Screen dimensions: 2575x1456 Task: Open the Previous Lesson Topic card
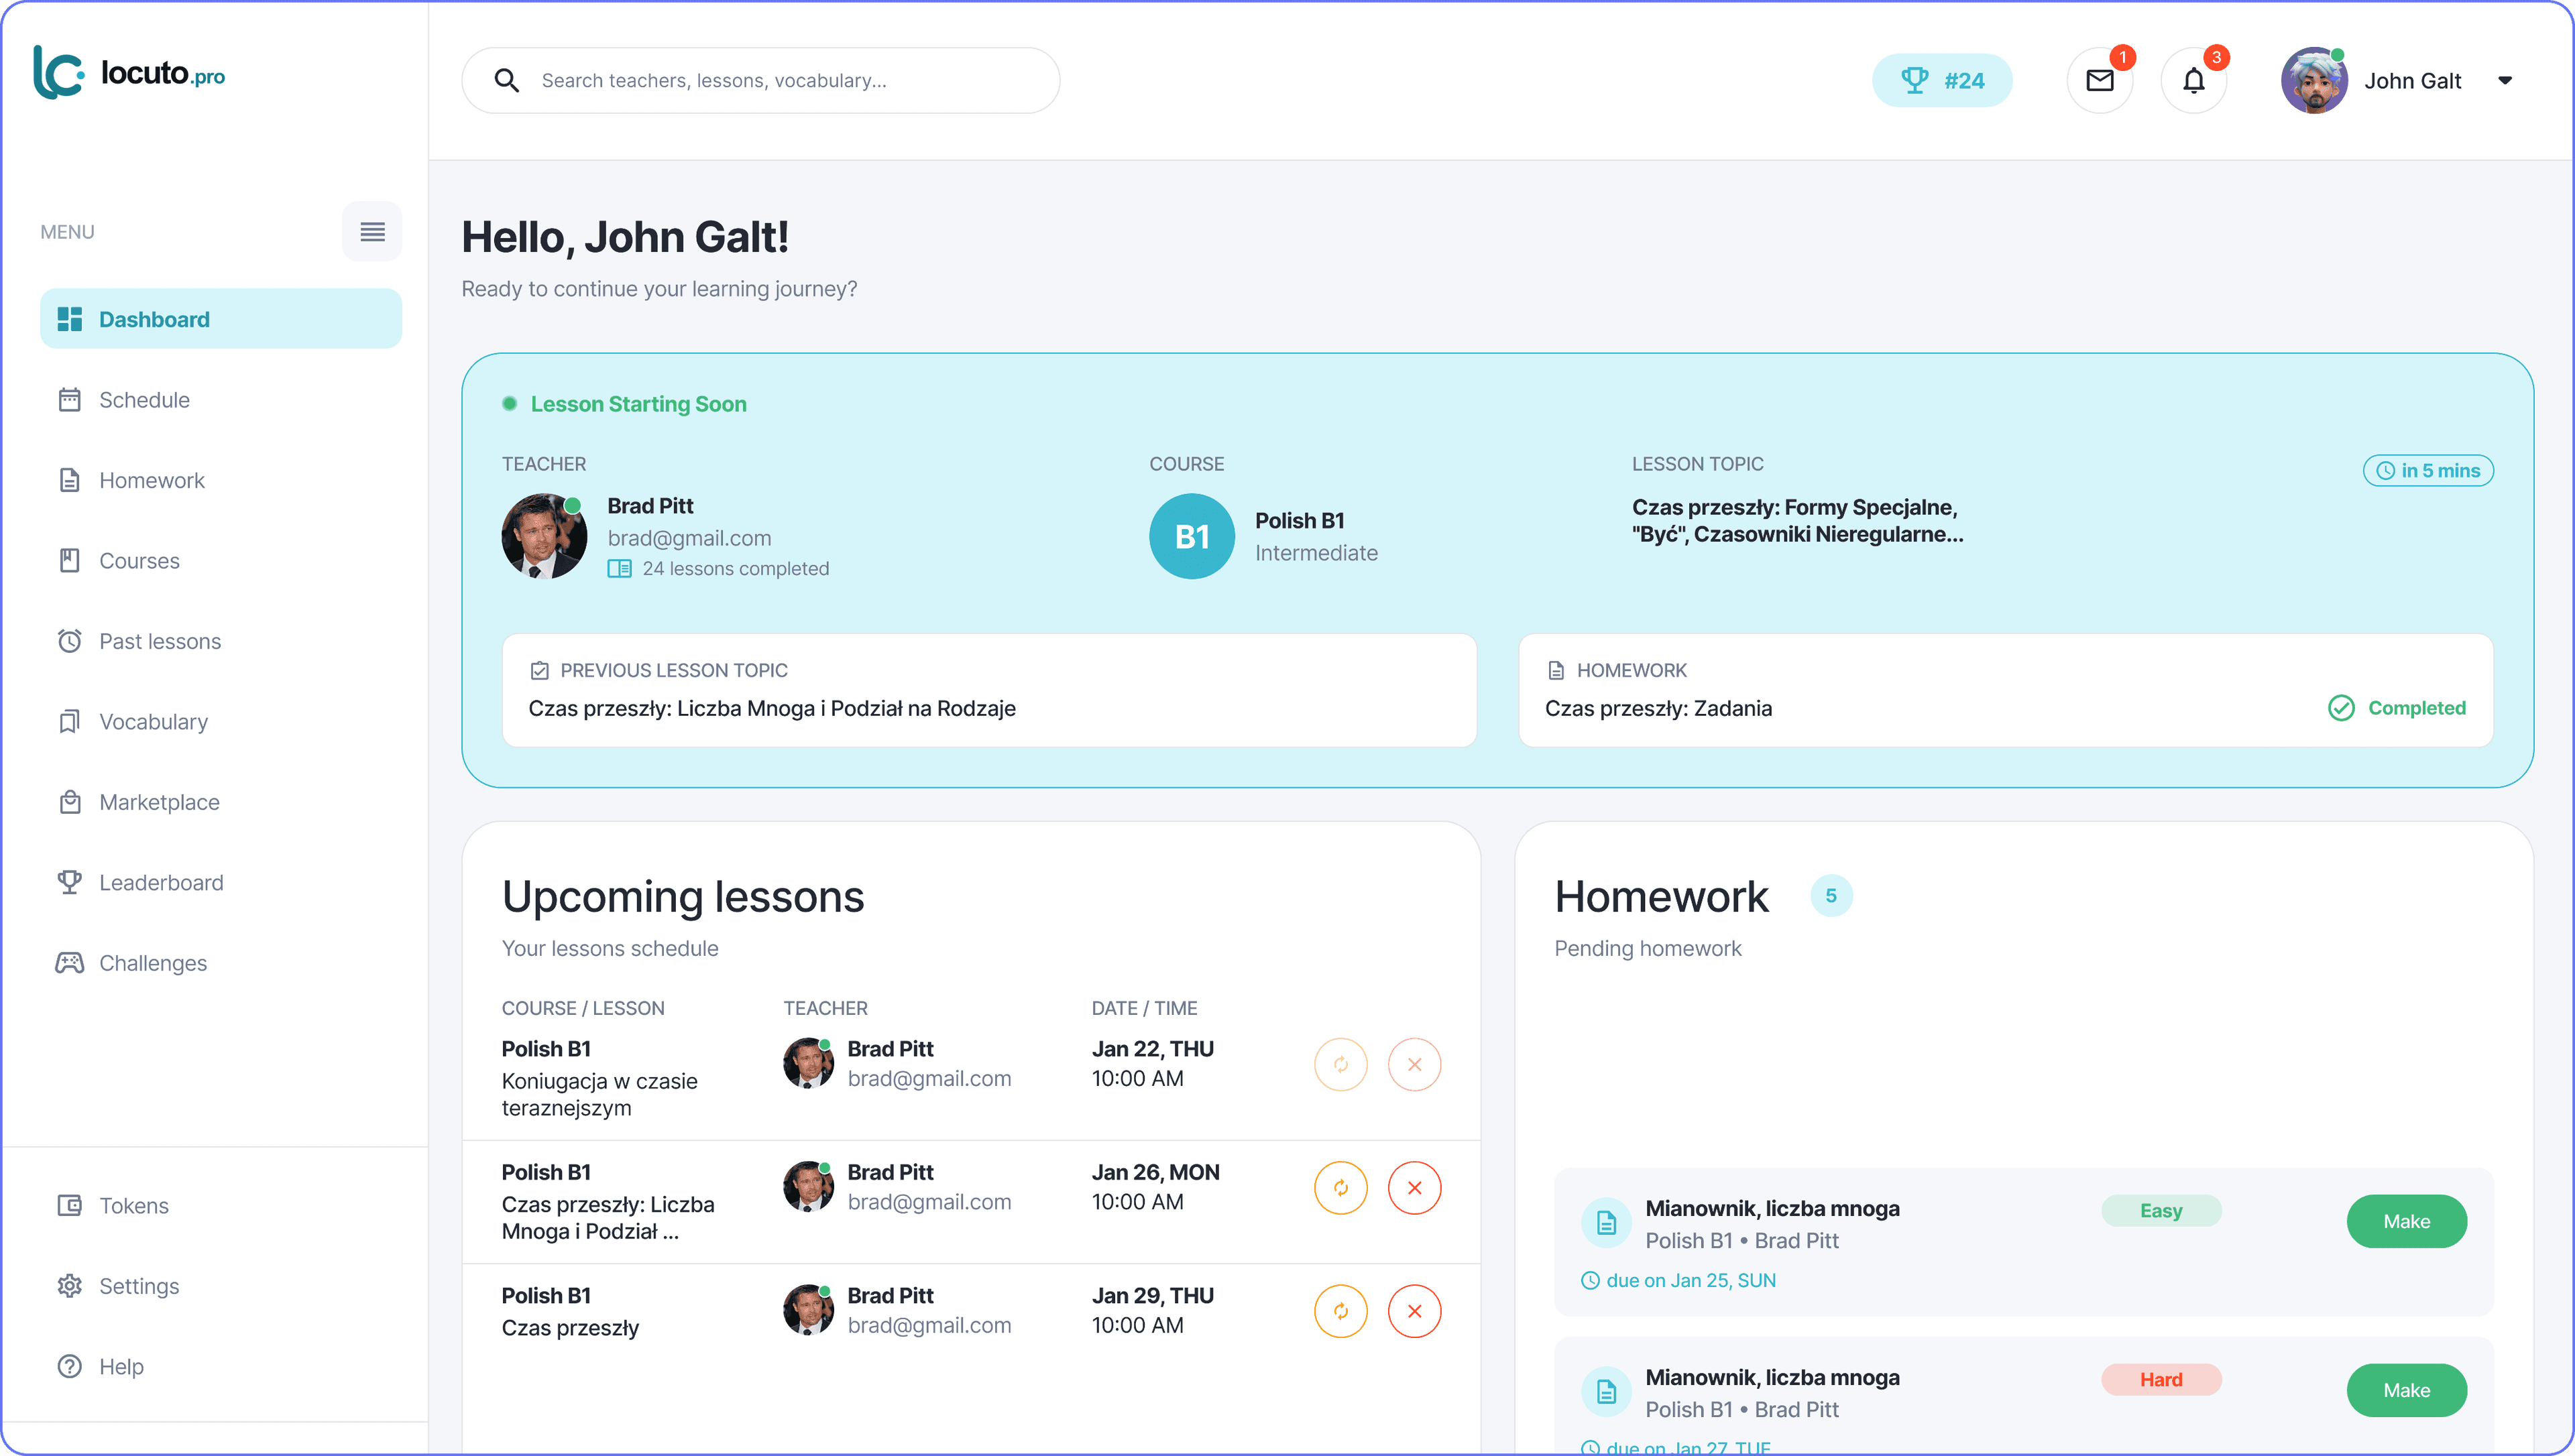tap(989, 690)
